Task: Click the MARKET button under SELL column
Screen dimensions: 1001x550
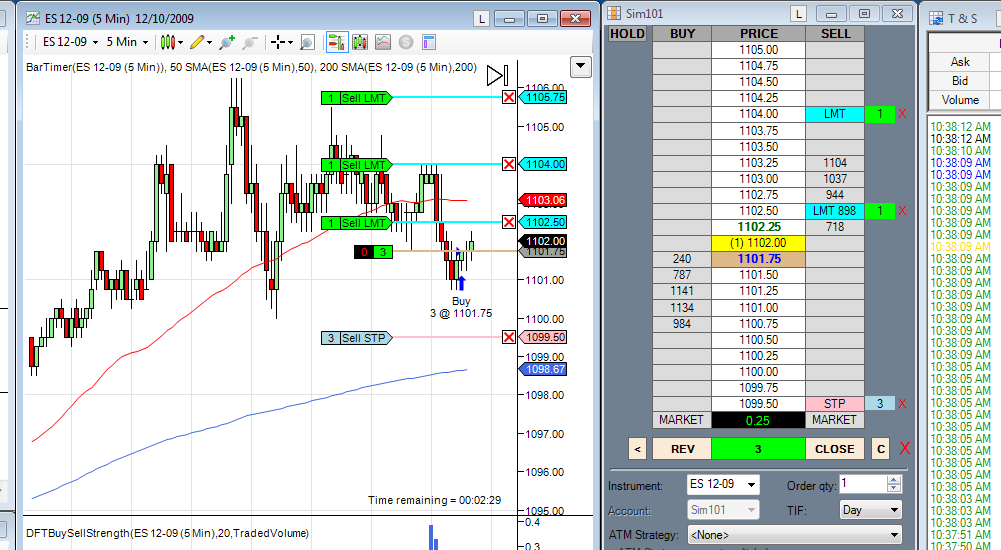Action: tap(834, 420)
